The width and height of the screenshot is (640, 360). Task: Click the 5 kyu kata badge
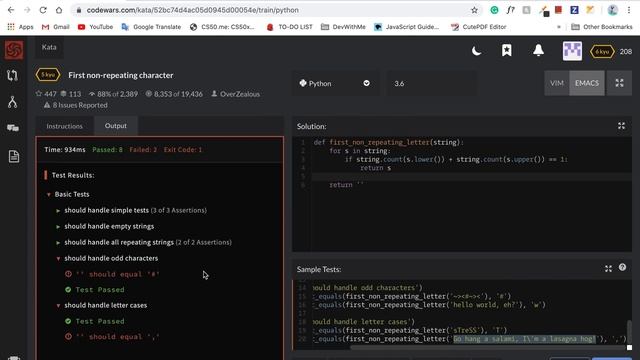point(48,75)
